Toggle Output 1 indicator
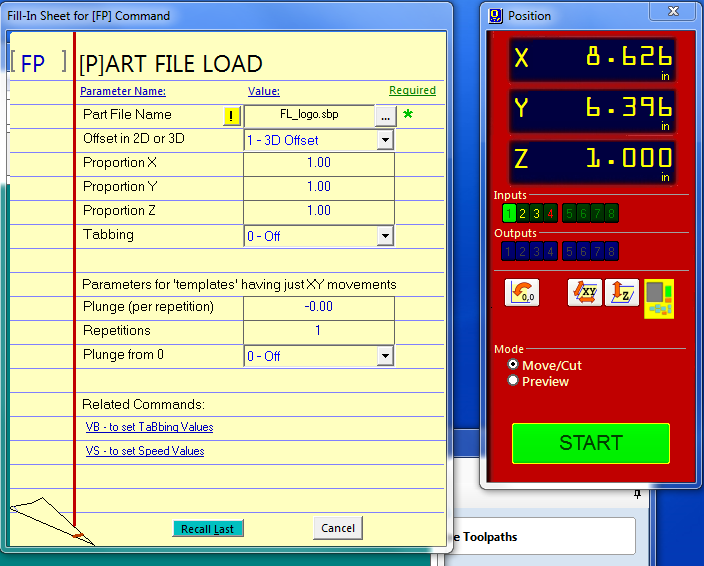Screen dimensions: 704x566 [x=508, y=251]
